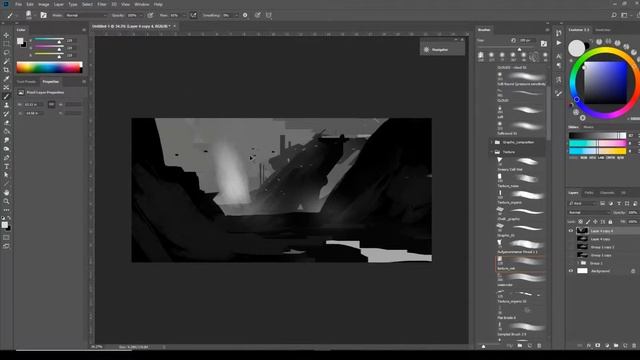Open the Filter menu
Screen dimensions: 640x360
pos(102,4)
